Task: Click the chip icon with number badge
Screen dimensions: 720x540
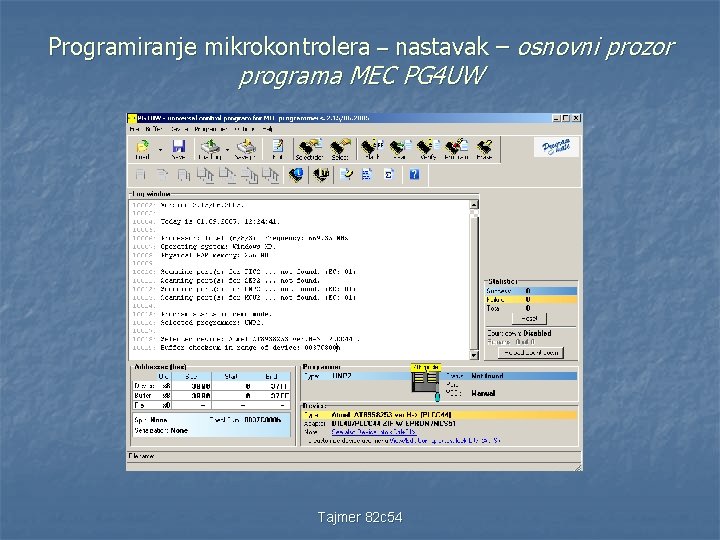Action: click(321, 175)
